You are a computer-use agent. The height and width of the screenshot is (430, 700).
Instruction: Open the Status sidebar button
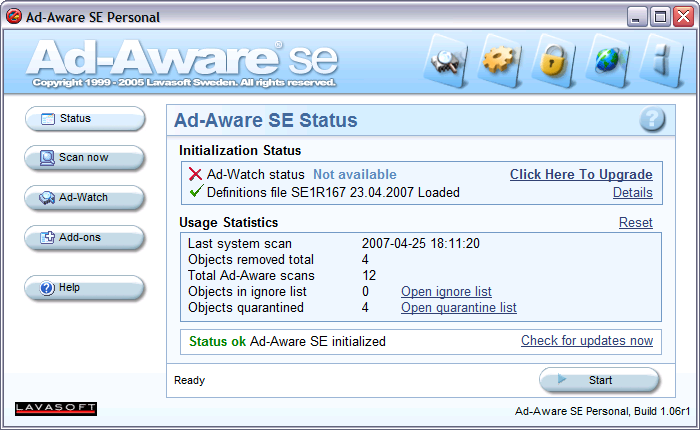(x=85, y=119)
